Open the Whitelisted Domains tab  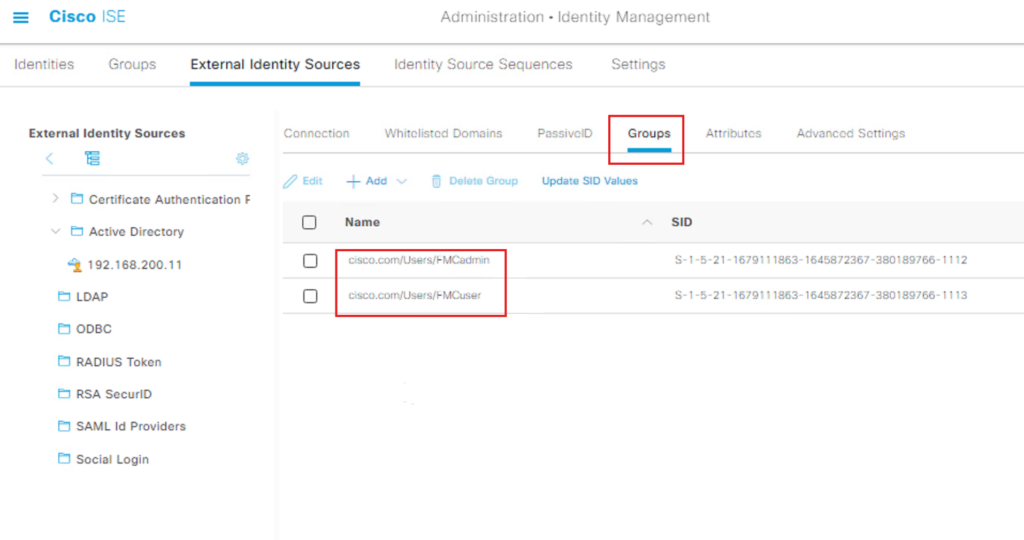pos(443,133)
